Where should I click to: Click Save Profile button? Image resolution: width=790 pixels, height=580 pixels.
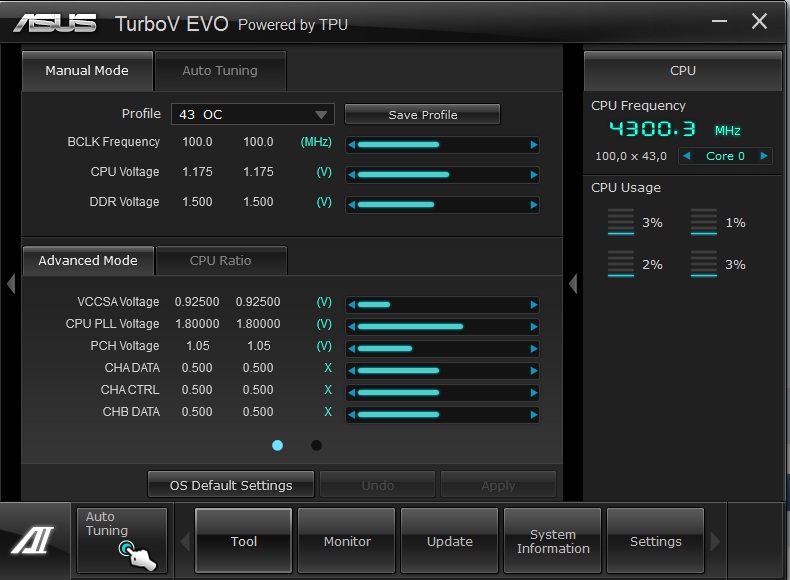click(423, 114)
